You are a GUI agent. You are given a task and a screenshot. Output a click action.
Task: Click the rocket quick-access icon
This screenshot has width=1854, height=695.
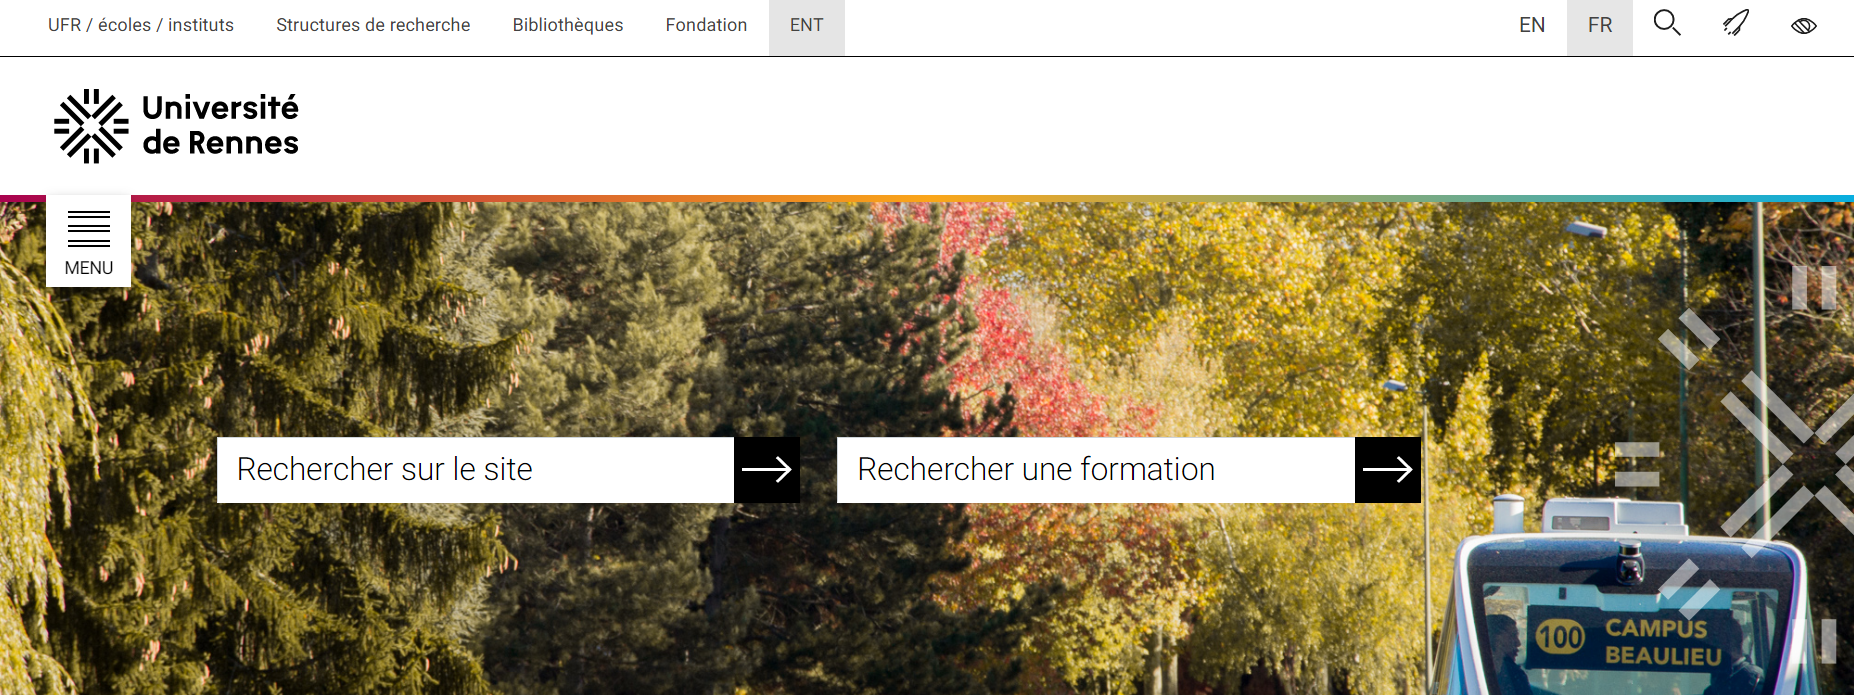1736,23
